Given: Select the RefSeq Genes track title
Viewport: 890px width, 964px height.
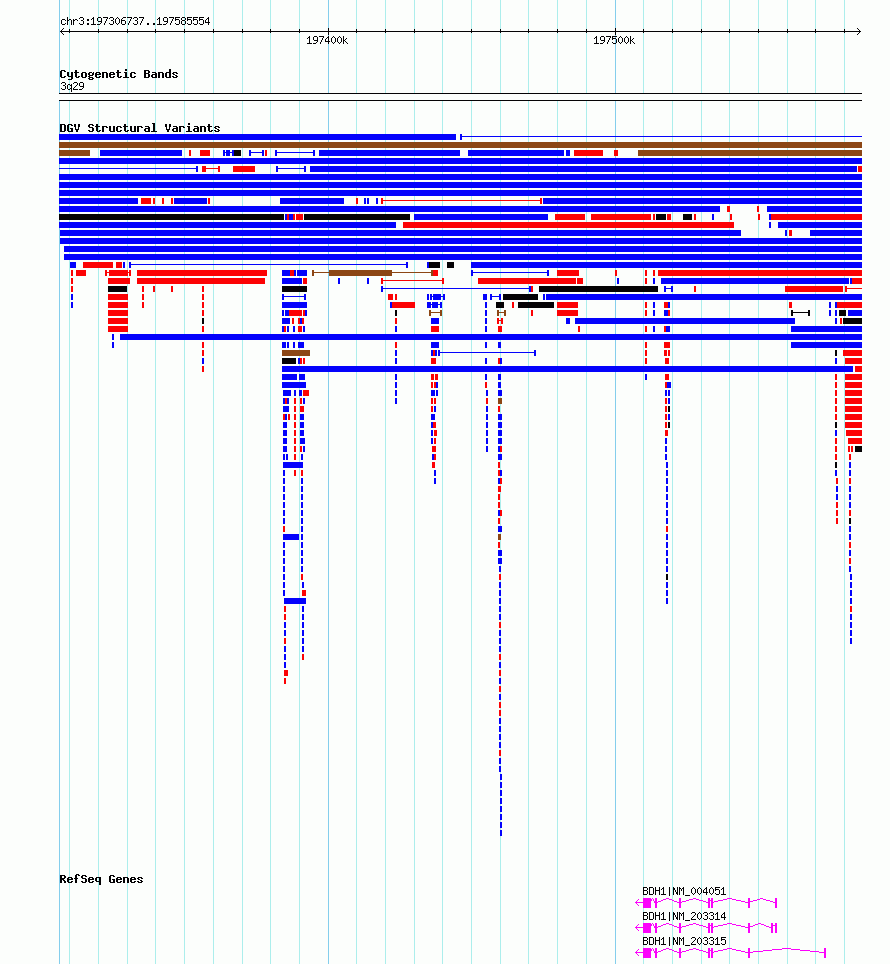Looking at the screenshot, I should (x=101, y=879).
